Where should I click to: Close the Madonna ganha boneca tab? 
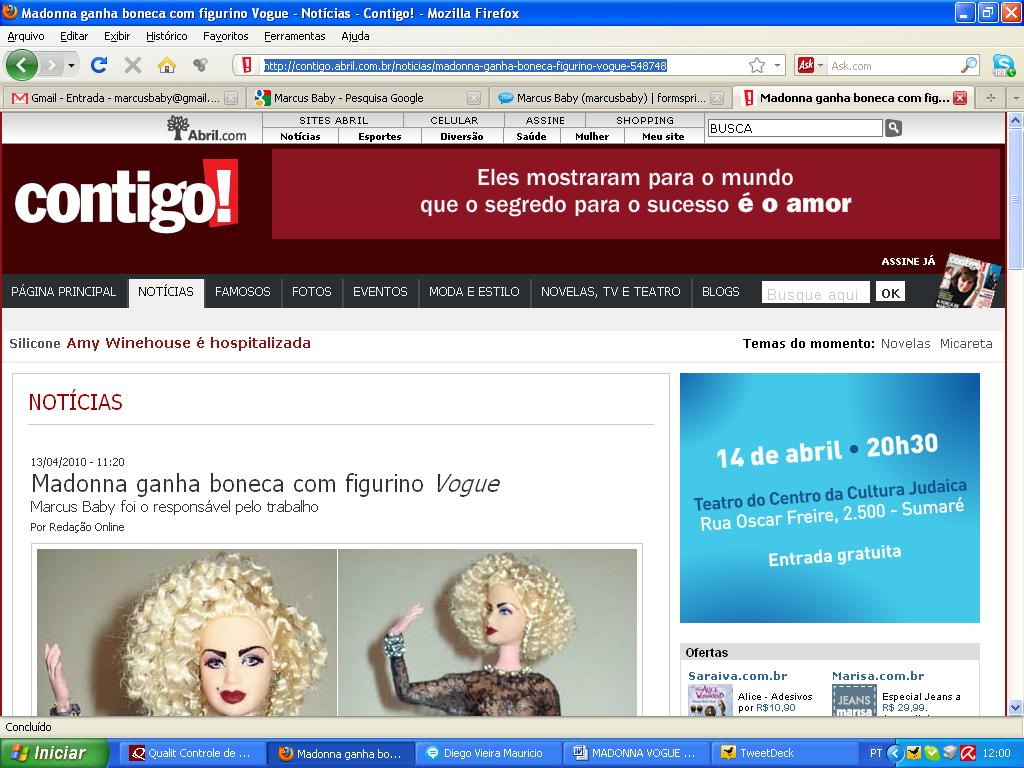pyautogui.click(x=960, y=98)
